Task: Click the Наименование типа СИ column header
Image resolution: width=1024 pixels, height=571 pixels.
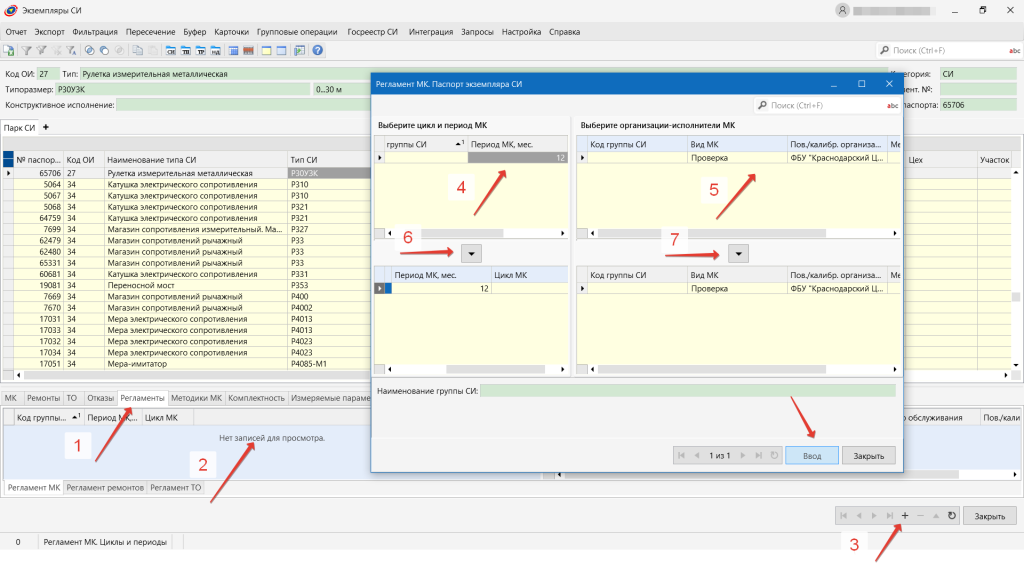Action: point(195,159)
